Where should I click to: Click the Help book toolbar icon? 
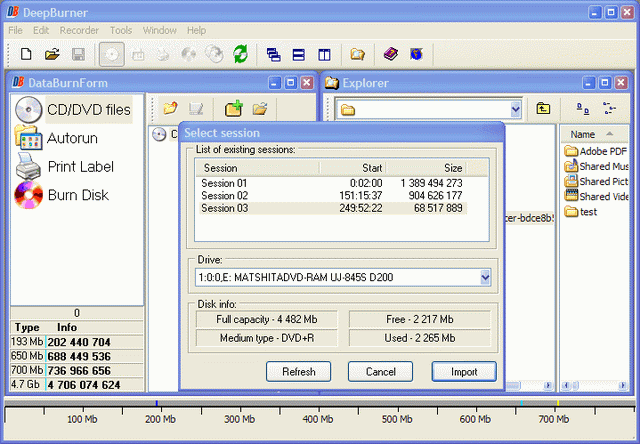(390, 54)
